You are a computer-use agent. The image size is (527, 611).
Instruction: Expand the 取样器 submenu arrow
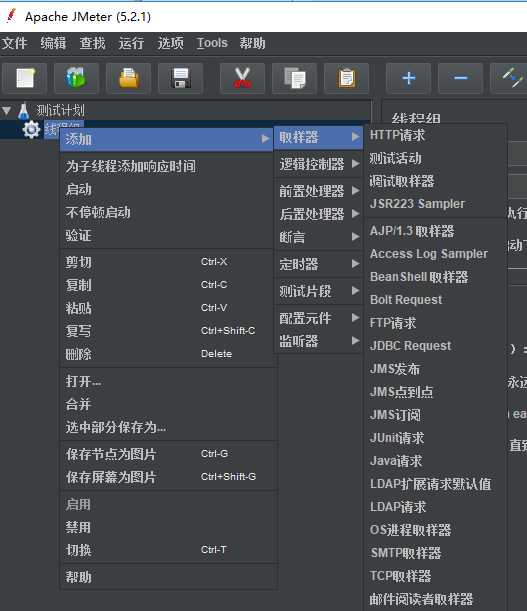pos(355,137)
